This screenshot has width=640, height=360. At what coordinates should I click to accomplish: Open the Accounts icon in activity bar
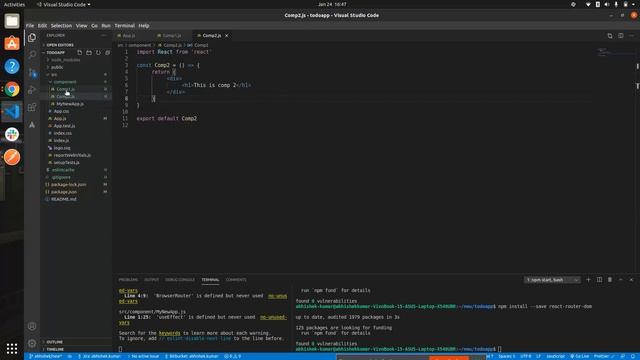coord(32,326)
